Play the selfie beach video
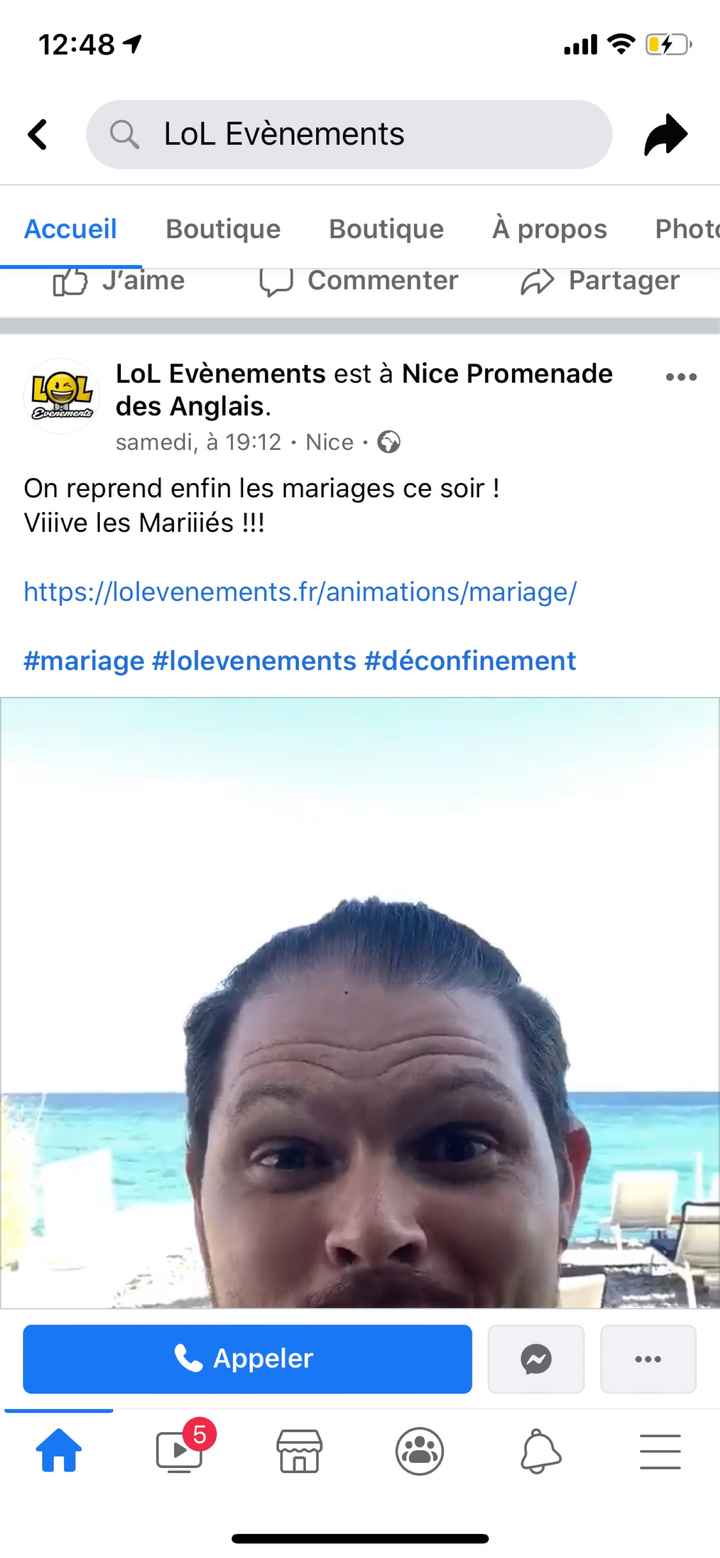The height and width of the screenshot is (1558, 720). point(360,1002)
